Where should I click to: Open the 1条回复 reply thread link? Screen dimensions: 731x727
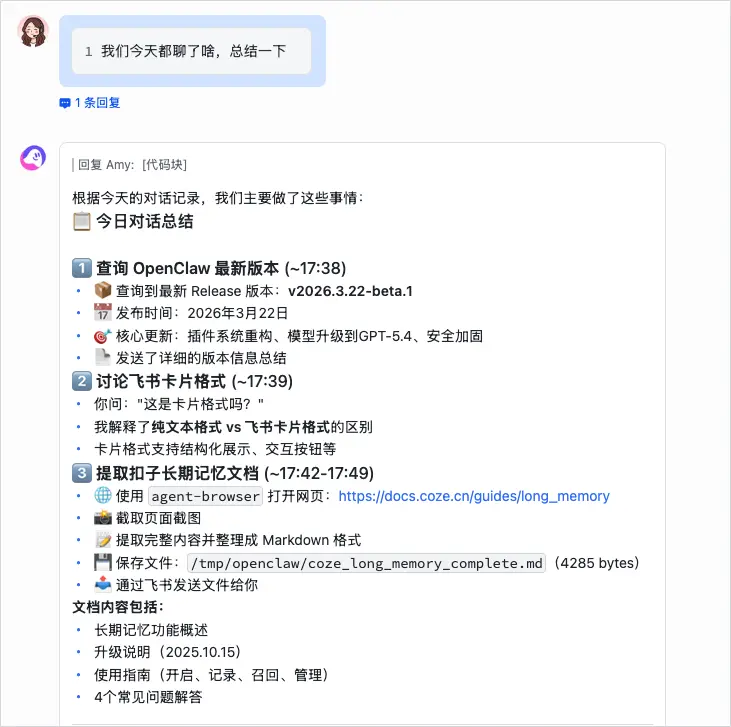[x=97, y=103]
